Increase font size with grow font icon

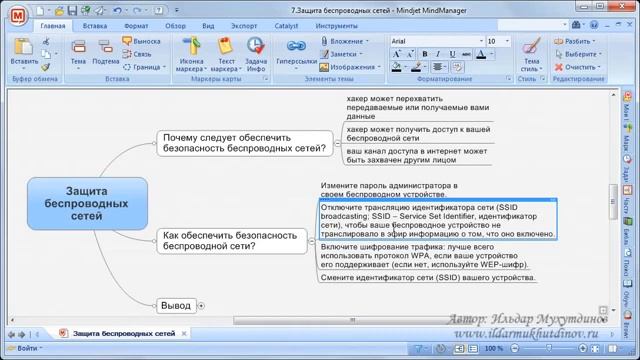pos(396,54)
